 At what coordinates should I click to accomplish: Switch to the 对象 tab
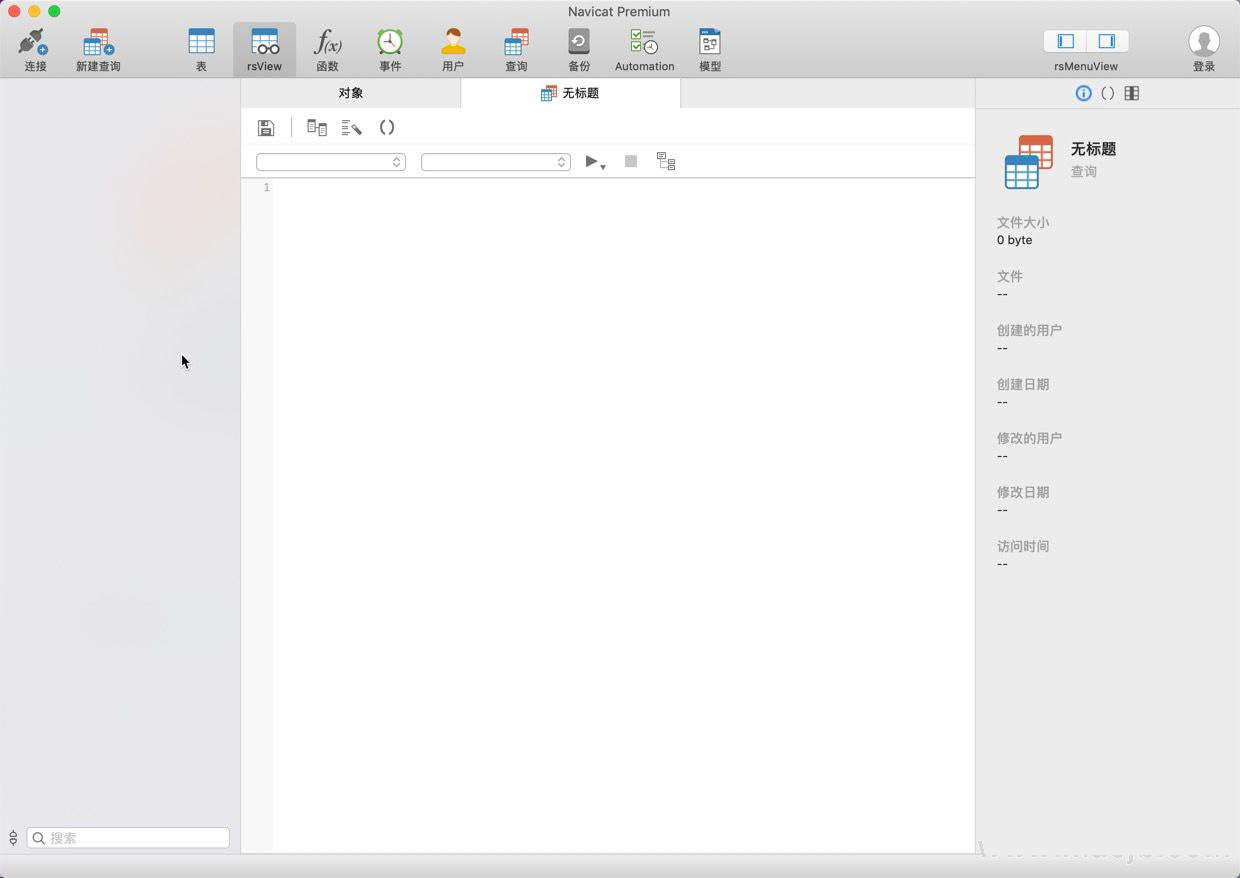click(x=351, y=93)
